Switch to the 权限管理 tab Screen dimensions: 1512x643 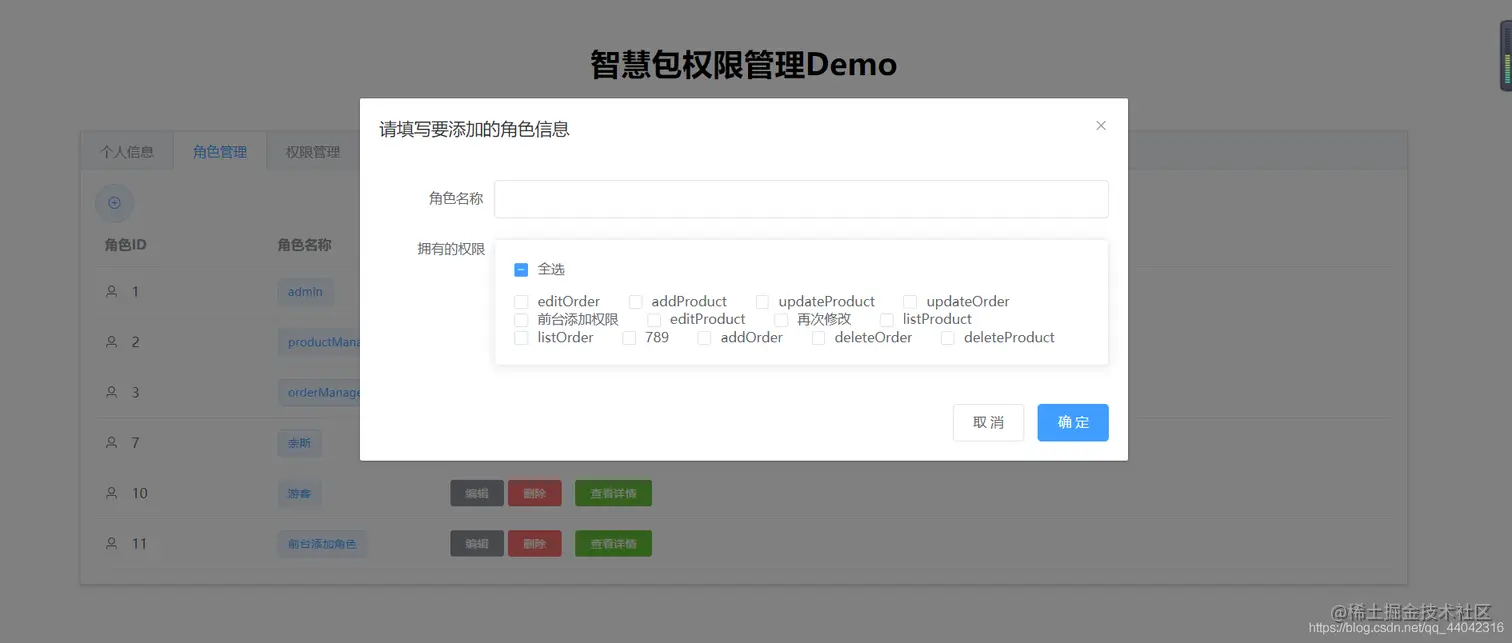pos(313,152)
